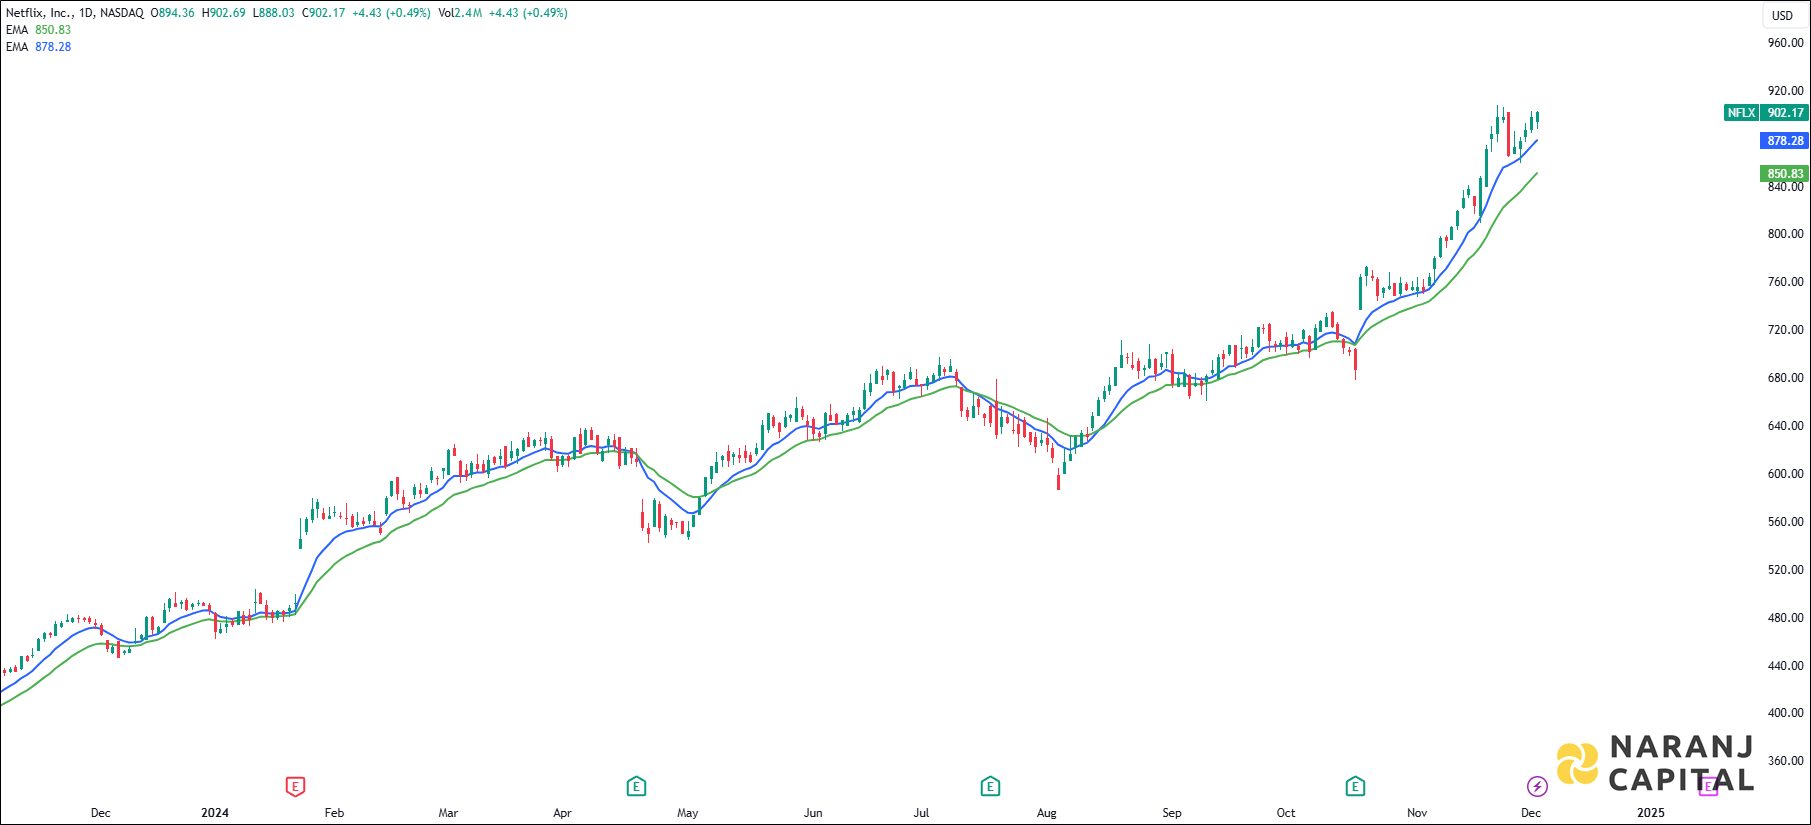Click the purple lightning event icon near Dec

(1537, 787)
